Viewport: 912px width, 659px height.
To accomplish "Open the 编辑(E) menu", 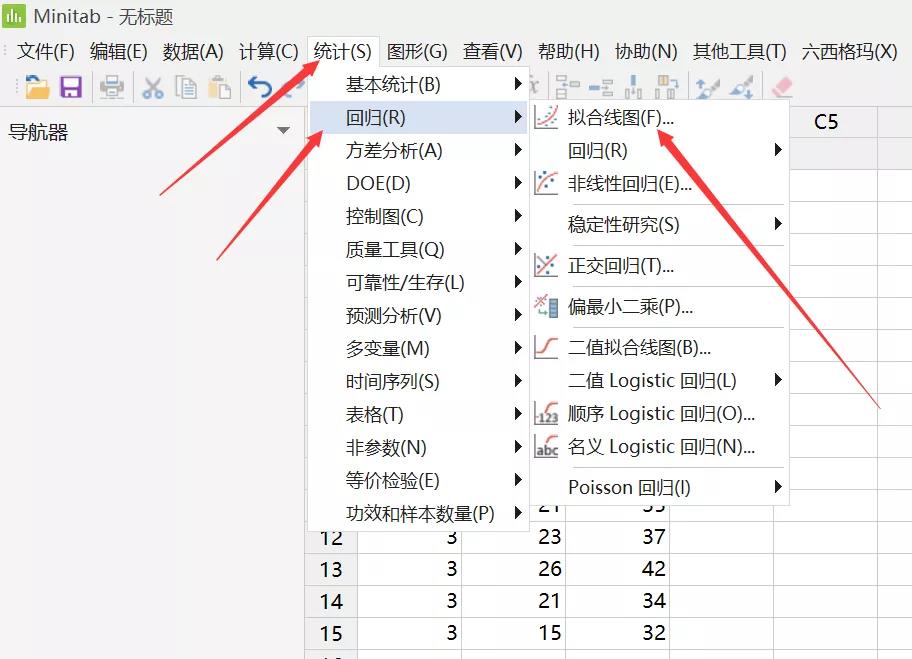I will point(119,52).
